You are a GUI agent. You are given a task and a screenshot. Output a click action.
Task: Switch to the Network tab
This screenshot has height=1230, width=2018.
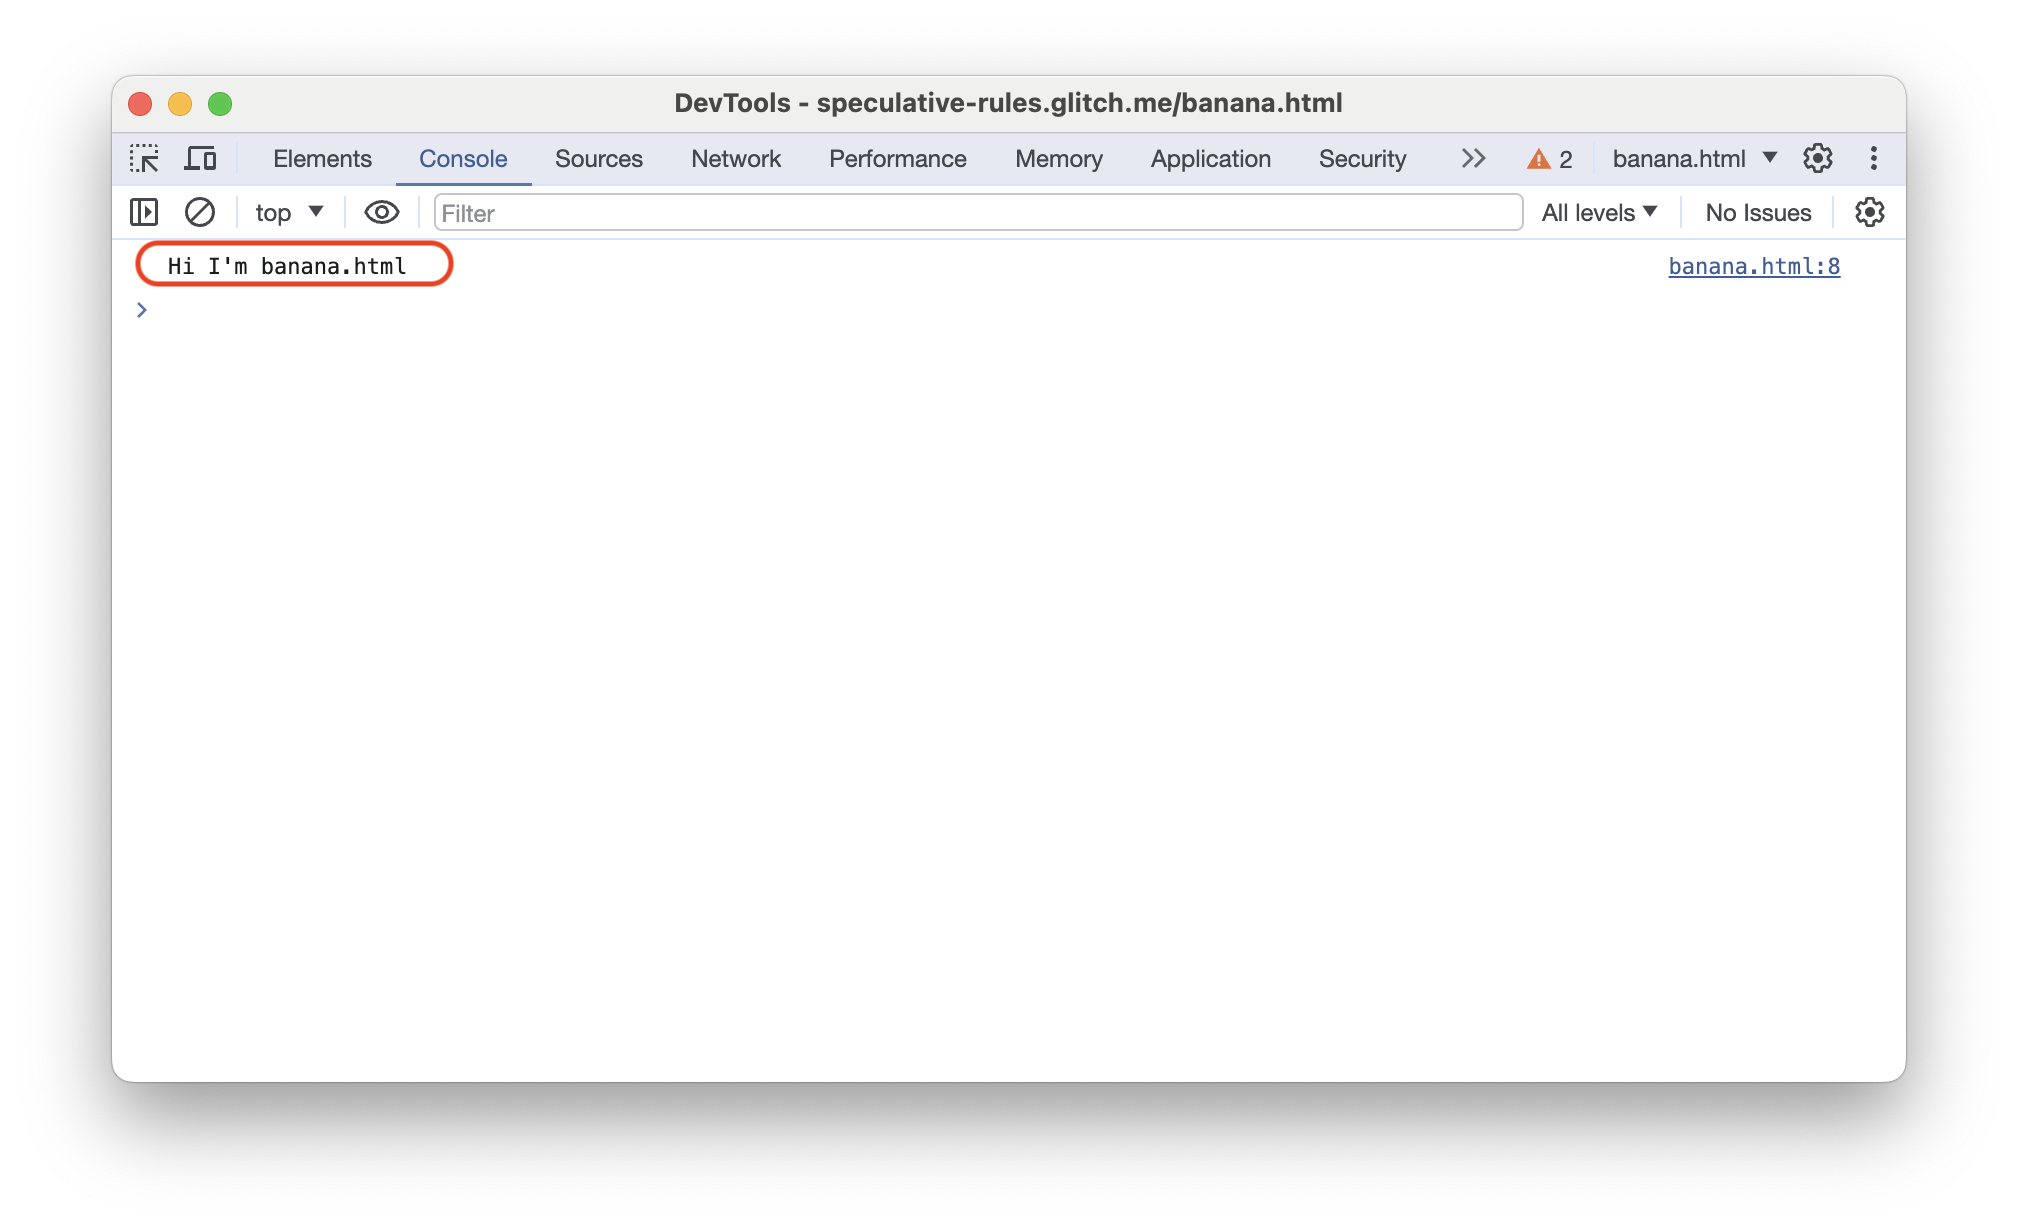point(735,157)
